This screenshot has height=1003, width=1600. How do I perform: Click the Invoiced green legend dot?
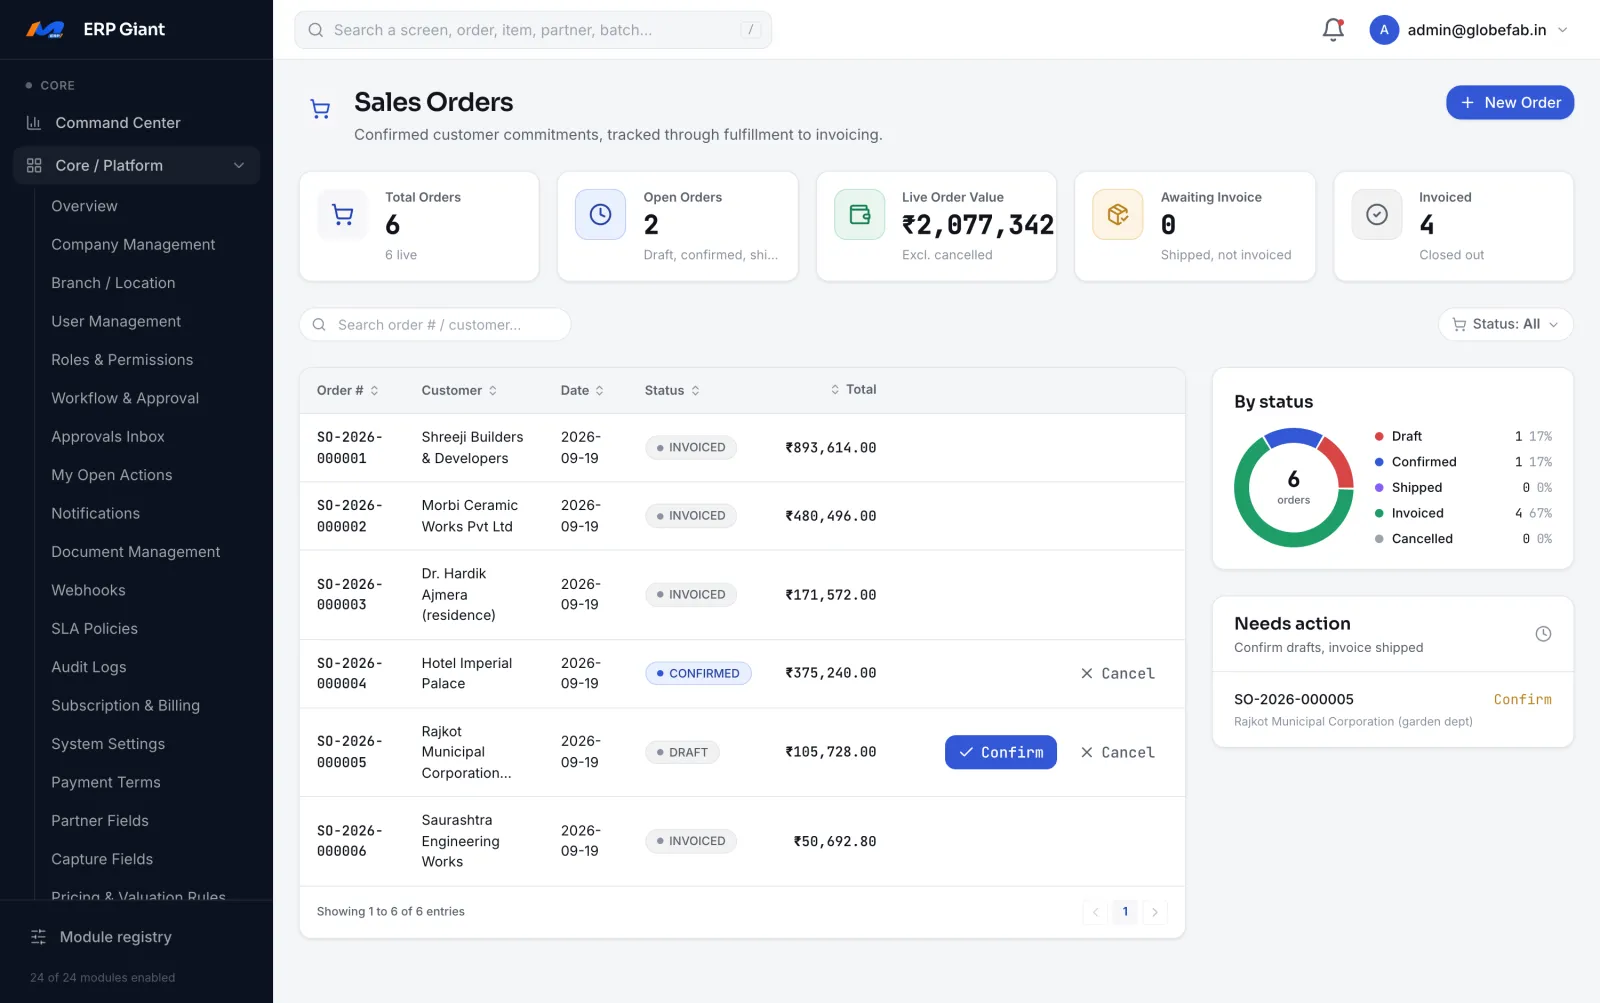(1379, 513)
